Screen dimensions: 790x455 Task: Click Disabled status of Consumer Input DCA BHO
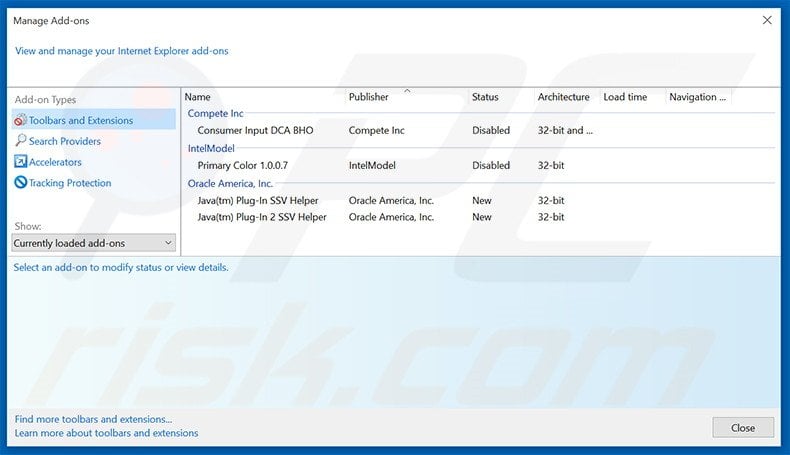point(491,131)
